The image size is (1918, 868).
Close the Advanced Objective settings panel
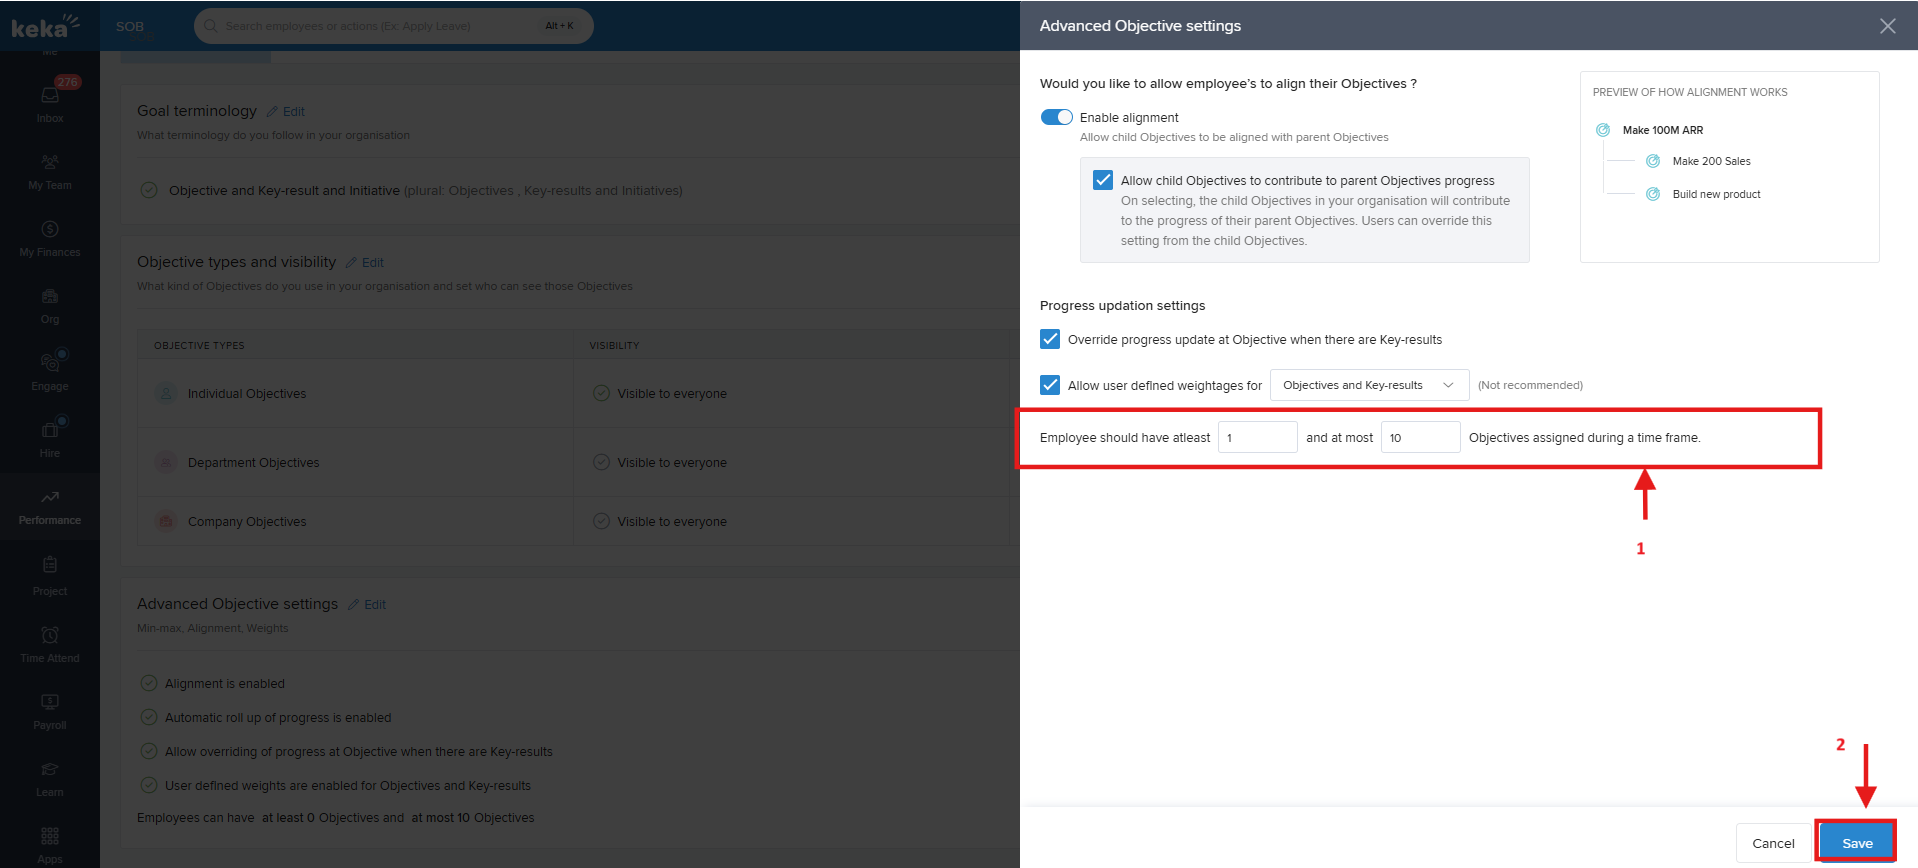point(1887,26)
